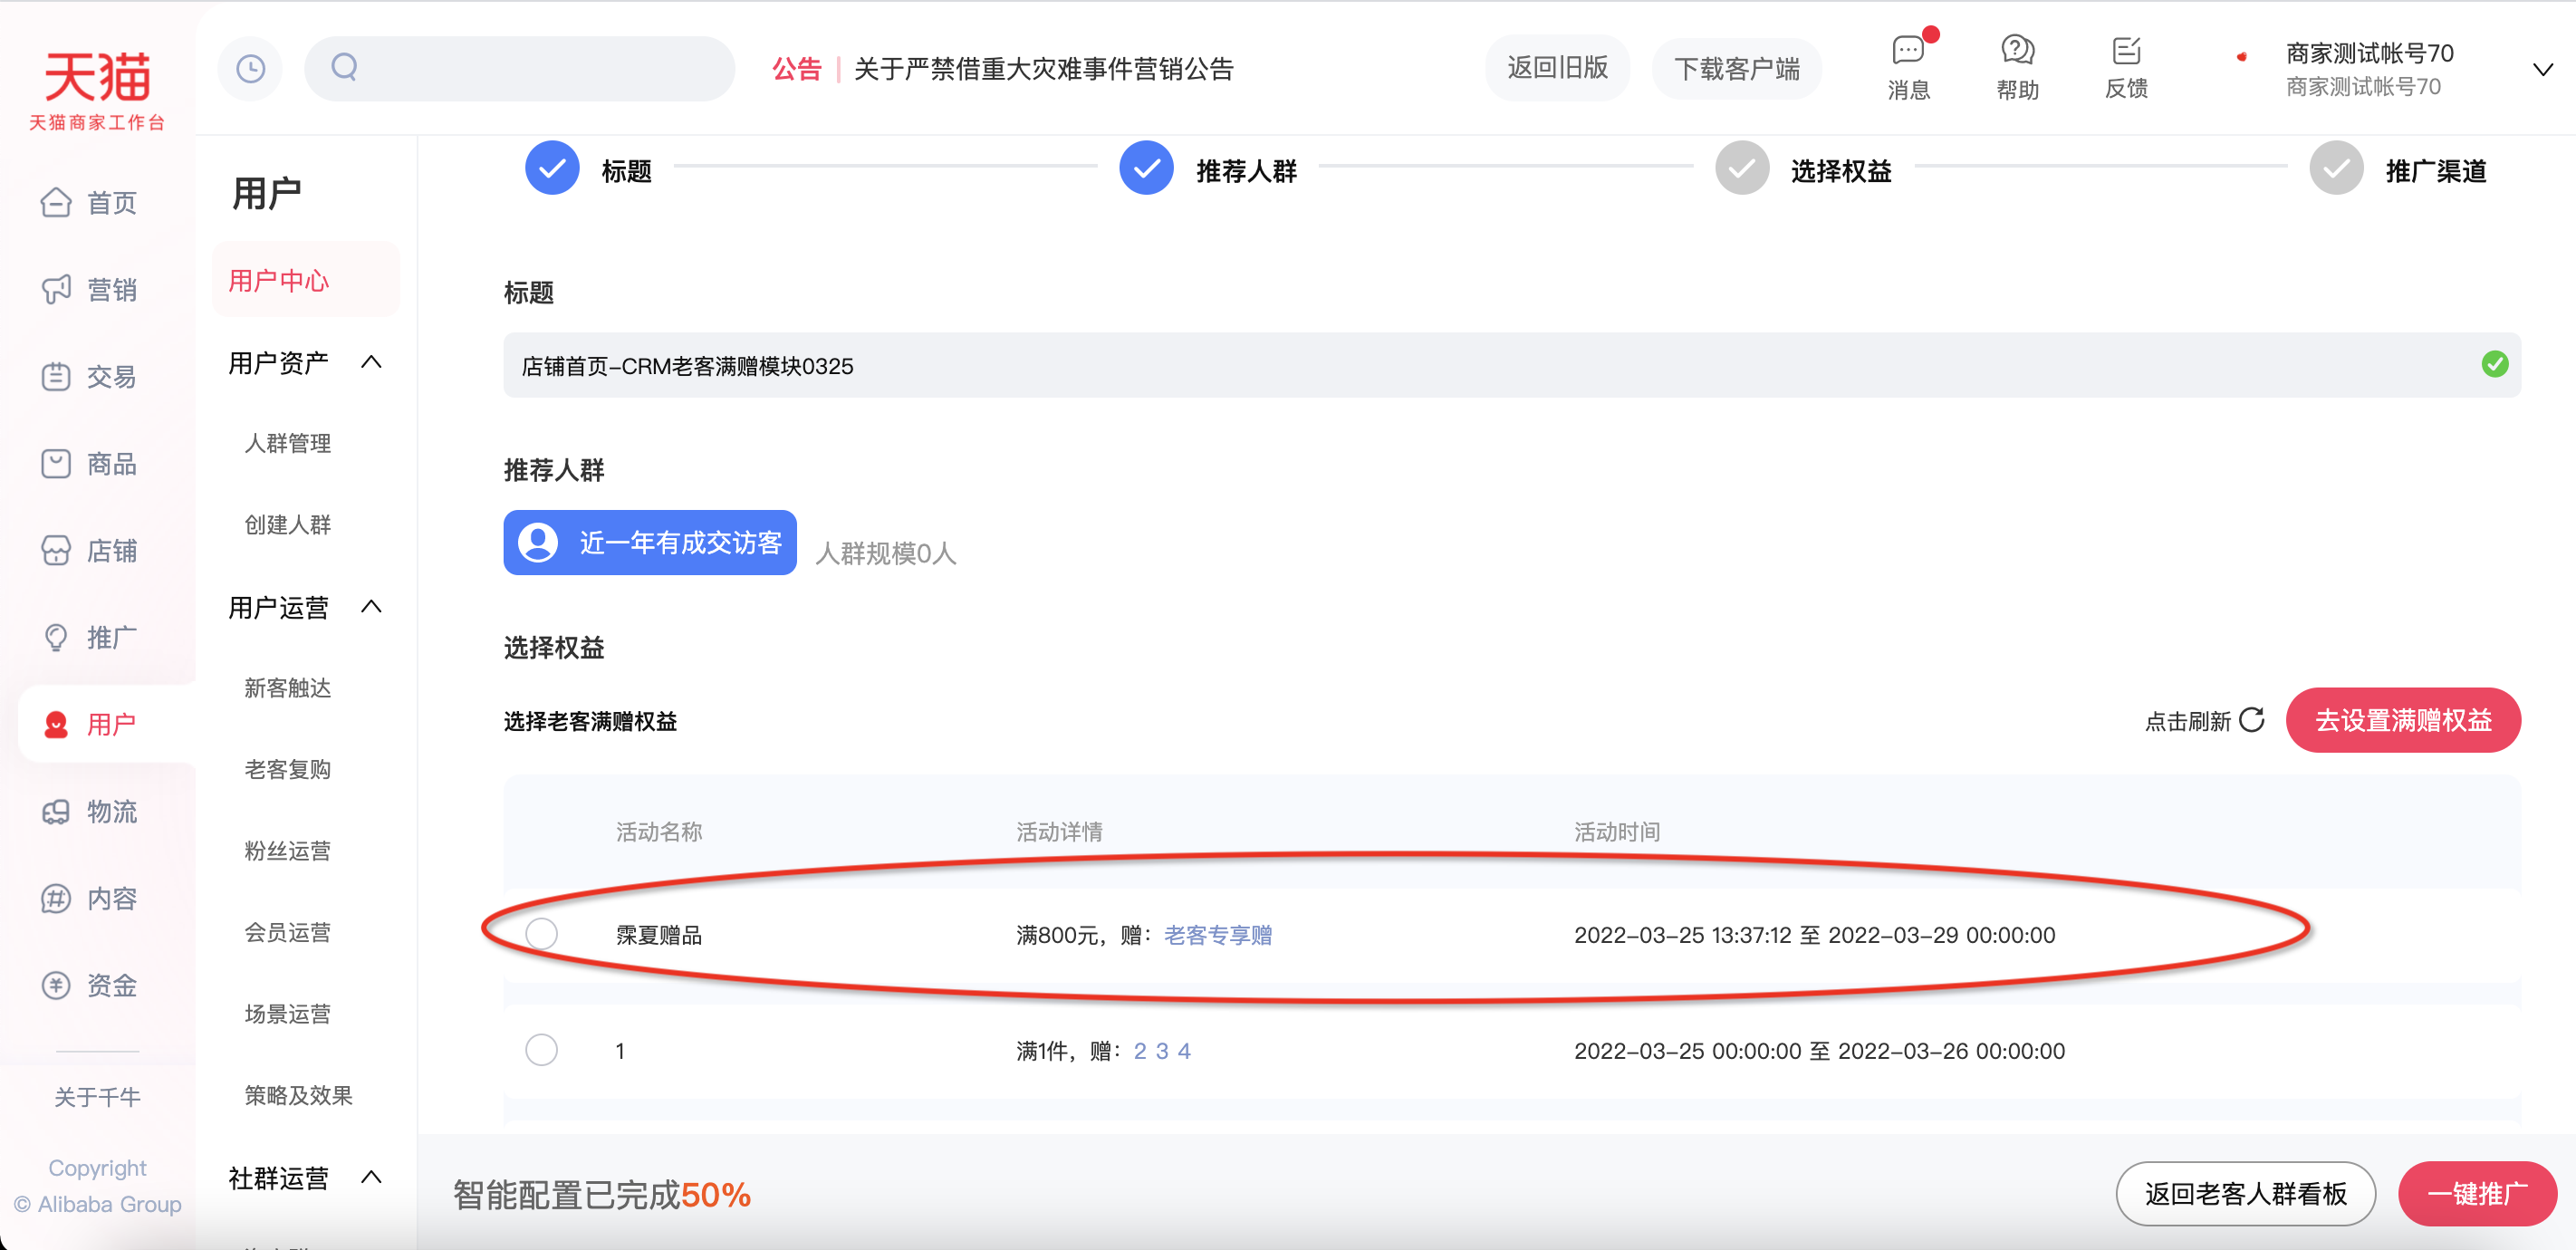Open the history clock icon

pyautogui.click(x=250, y=69)
